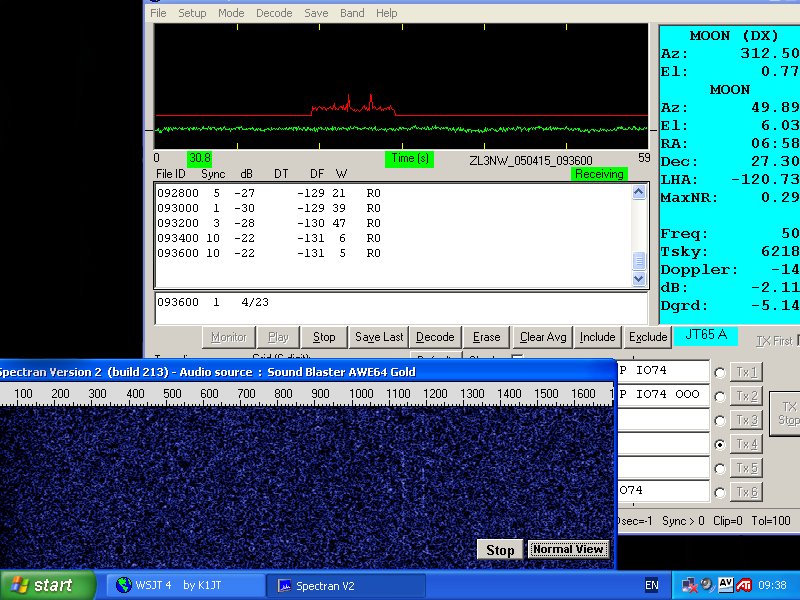
Task: Click the decode list scroll-down arrow
Action: [x=640, y=280]
